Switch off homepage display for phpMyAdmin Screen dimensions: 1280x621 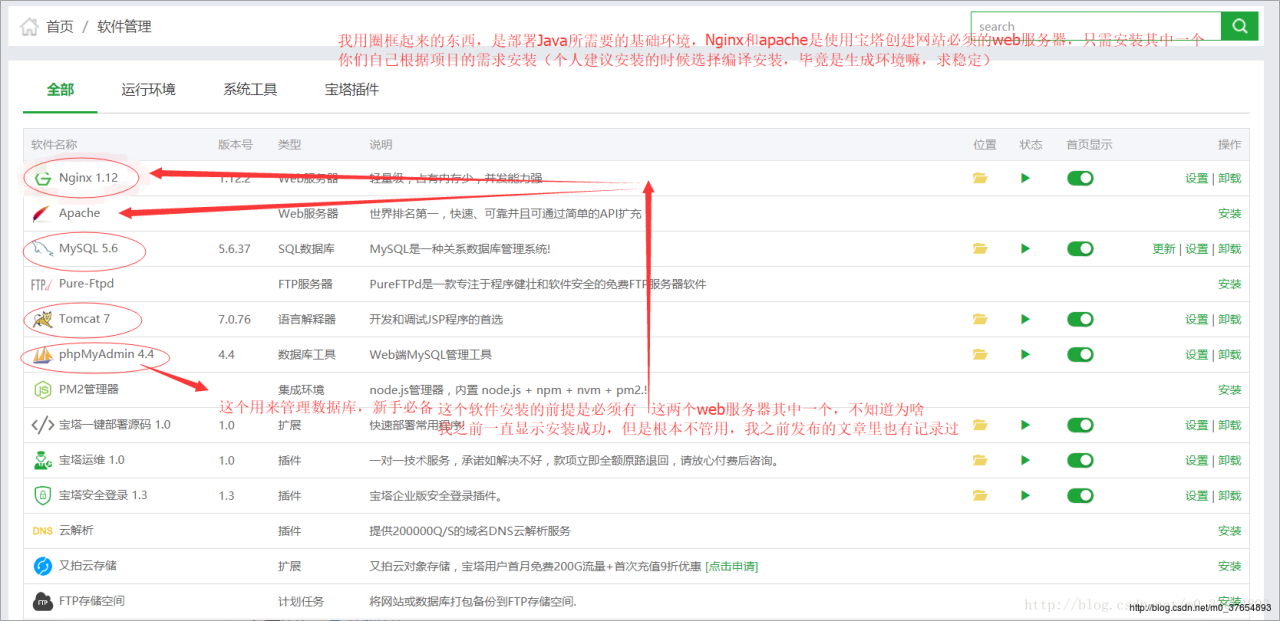[1080, 354]
